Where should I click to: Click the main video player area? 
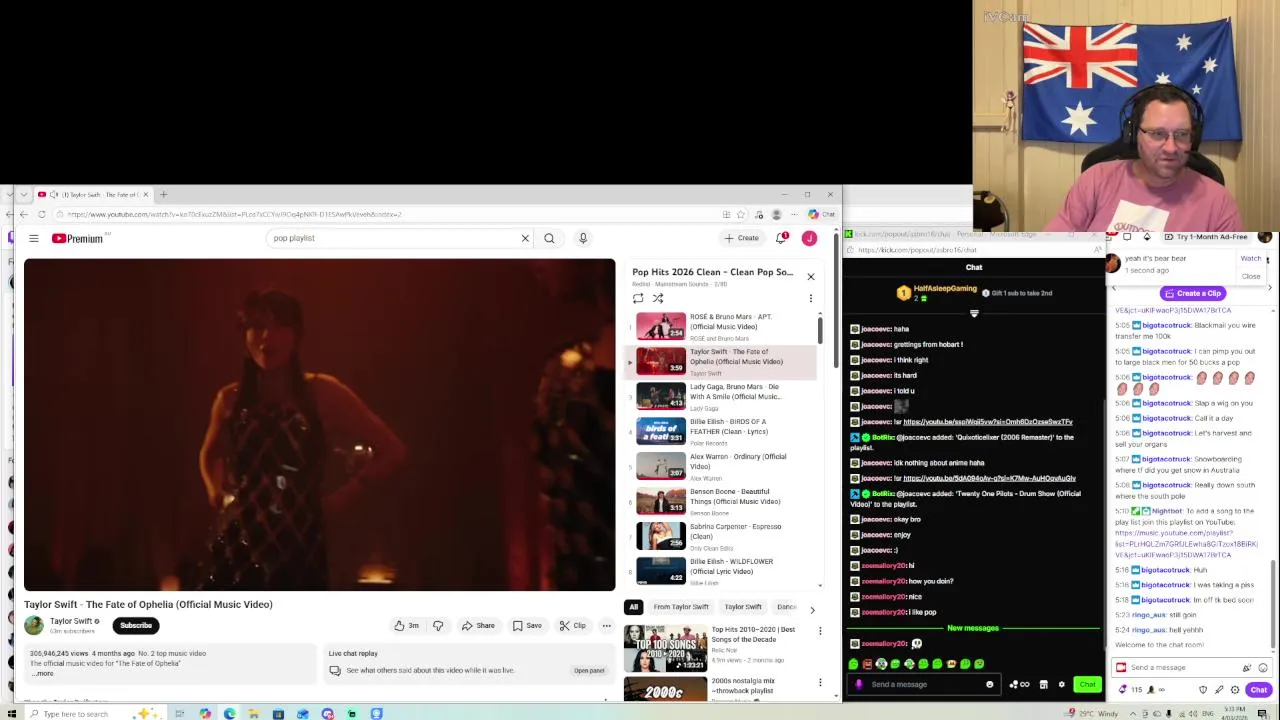320,425
